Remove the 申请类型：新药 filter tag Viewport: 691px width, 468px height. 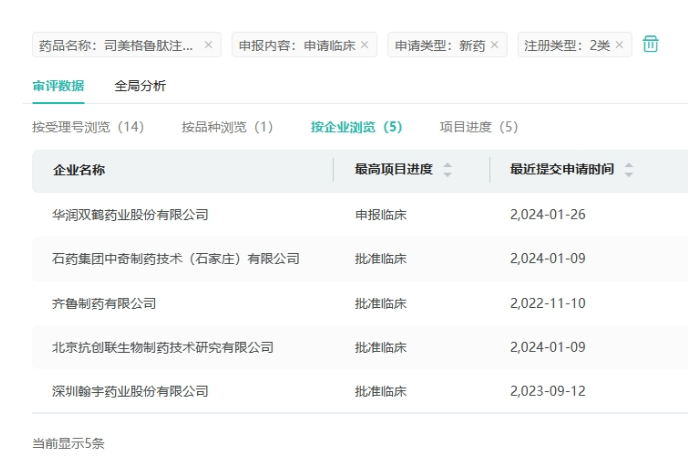point(494,45)
